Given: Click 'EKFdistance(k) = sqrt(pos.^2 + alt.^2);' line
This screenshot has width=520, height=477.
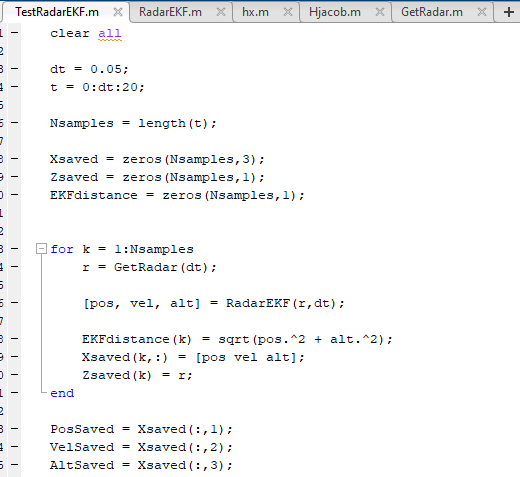Looking at the screenshot, I should [x=237, y=339].
